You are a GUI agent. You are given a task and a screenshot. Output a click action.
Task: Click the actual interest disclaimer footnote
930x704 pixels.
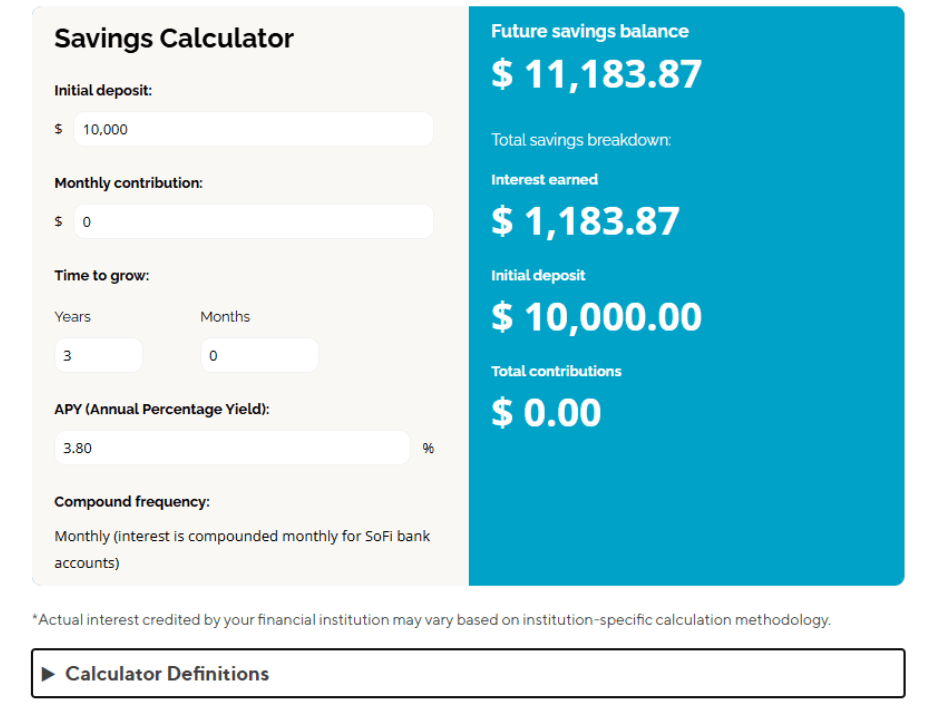coord(431,620)
